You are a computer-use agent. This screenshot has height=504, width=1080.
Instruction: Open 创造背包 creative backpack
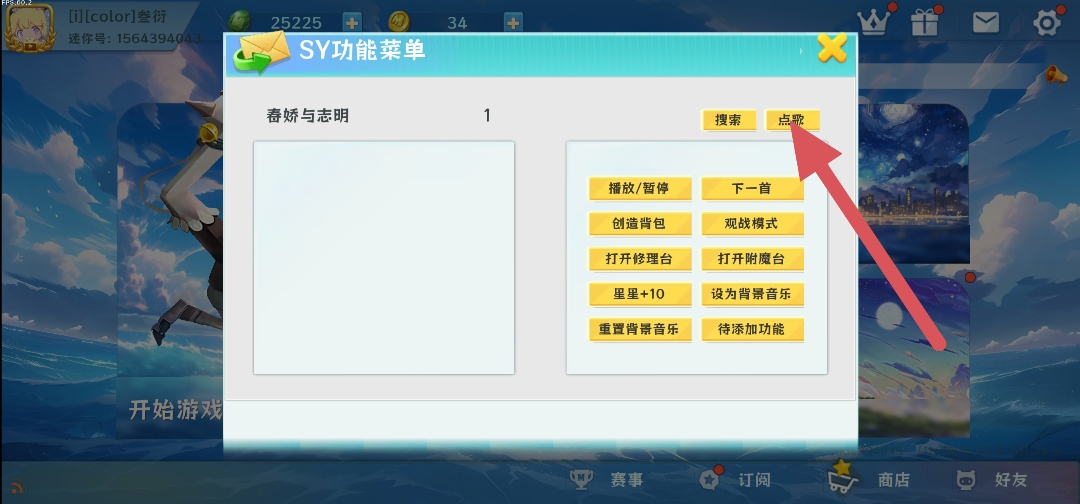(x=640, y=224)
